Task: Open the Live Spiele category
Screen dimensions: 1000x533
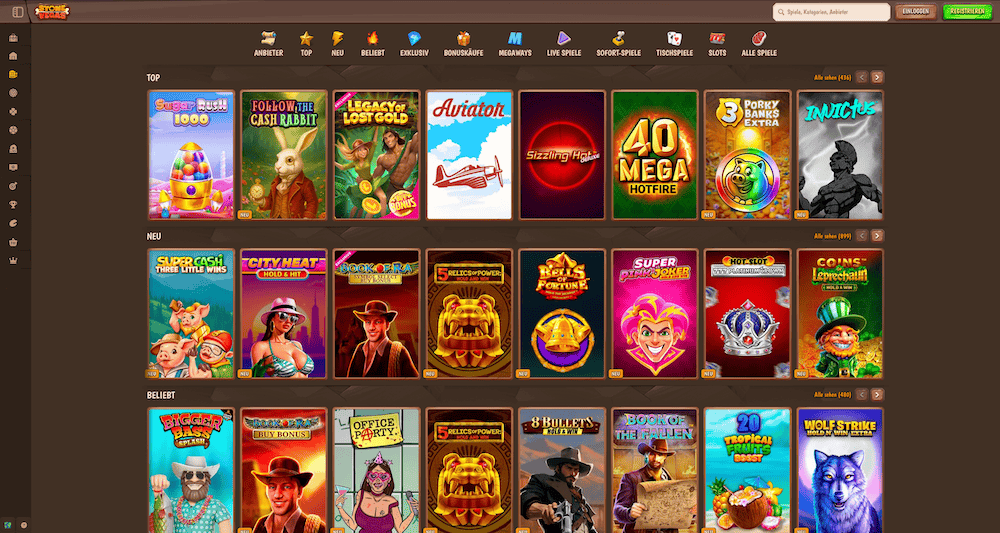Action: pos(564,44)
